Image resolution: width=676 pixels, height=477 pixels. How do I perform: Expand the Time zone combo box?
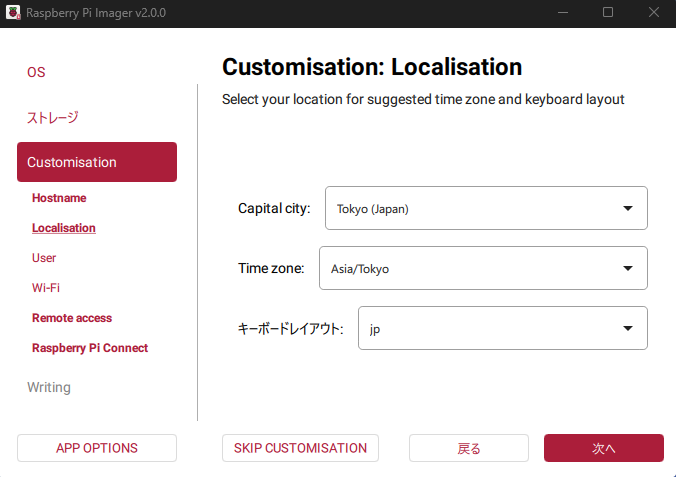482,268
